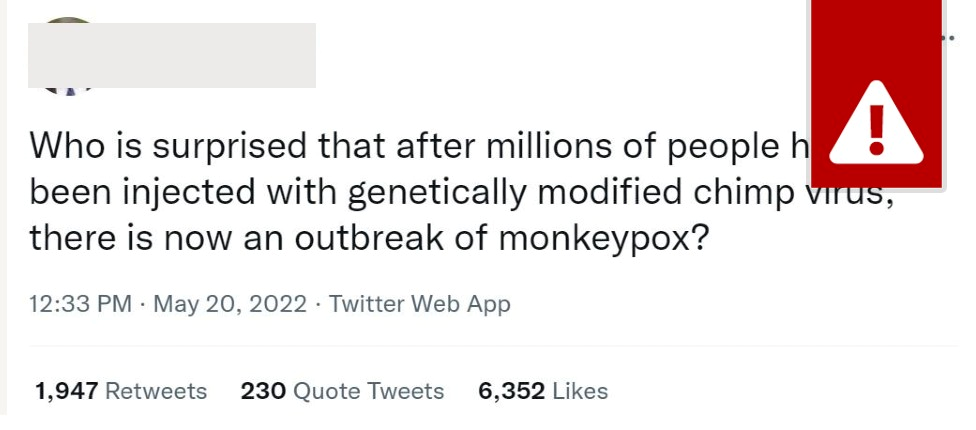Image resolution: width=976 pixels, height=430 pixels.
Task: Show the 6,352 Likes list
Action: coord(542,391)
